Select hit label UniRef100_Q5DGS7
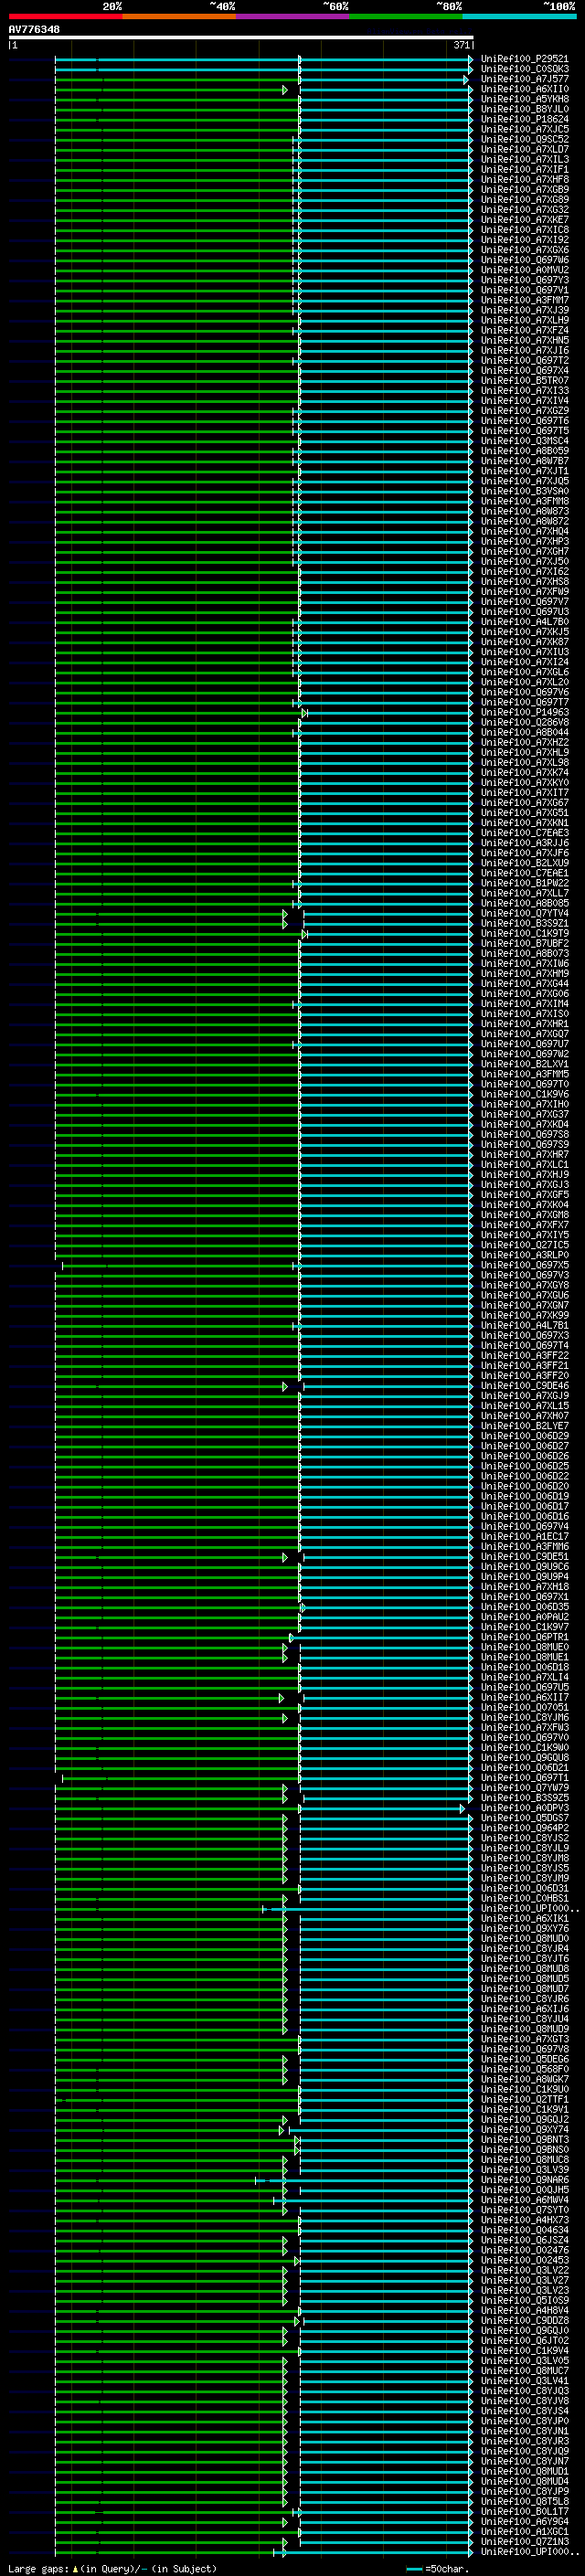The width and height of the screenshot is (585, 2576). [525, 1818]
